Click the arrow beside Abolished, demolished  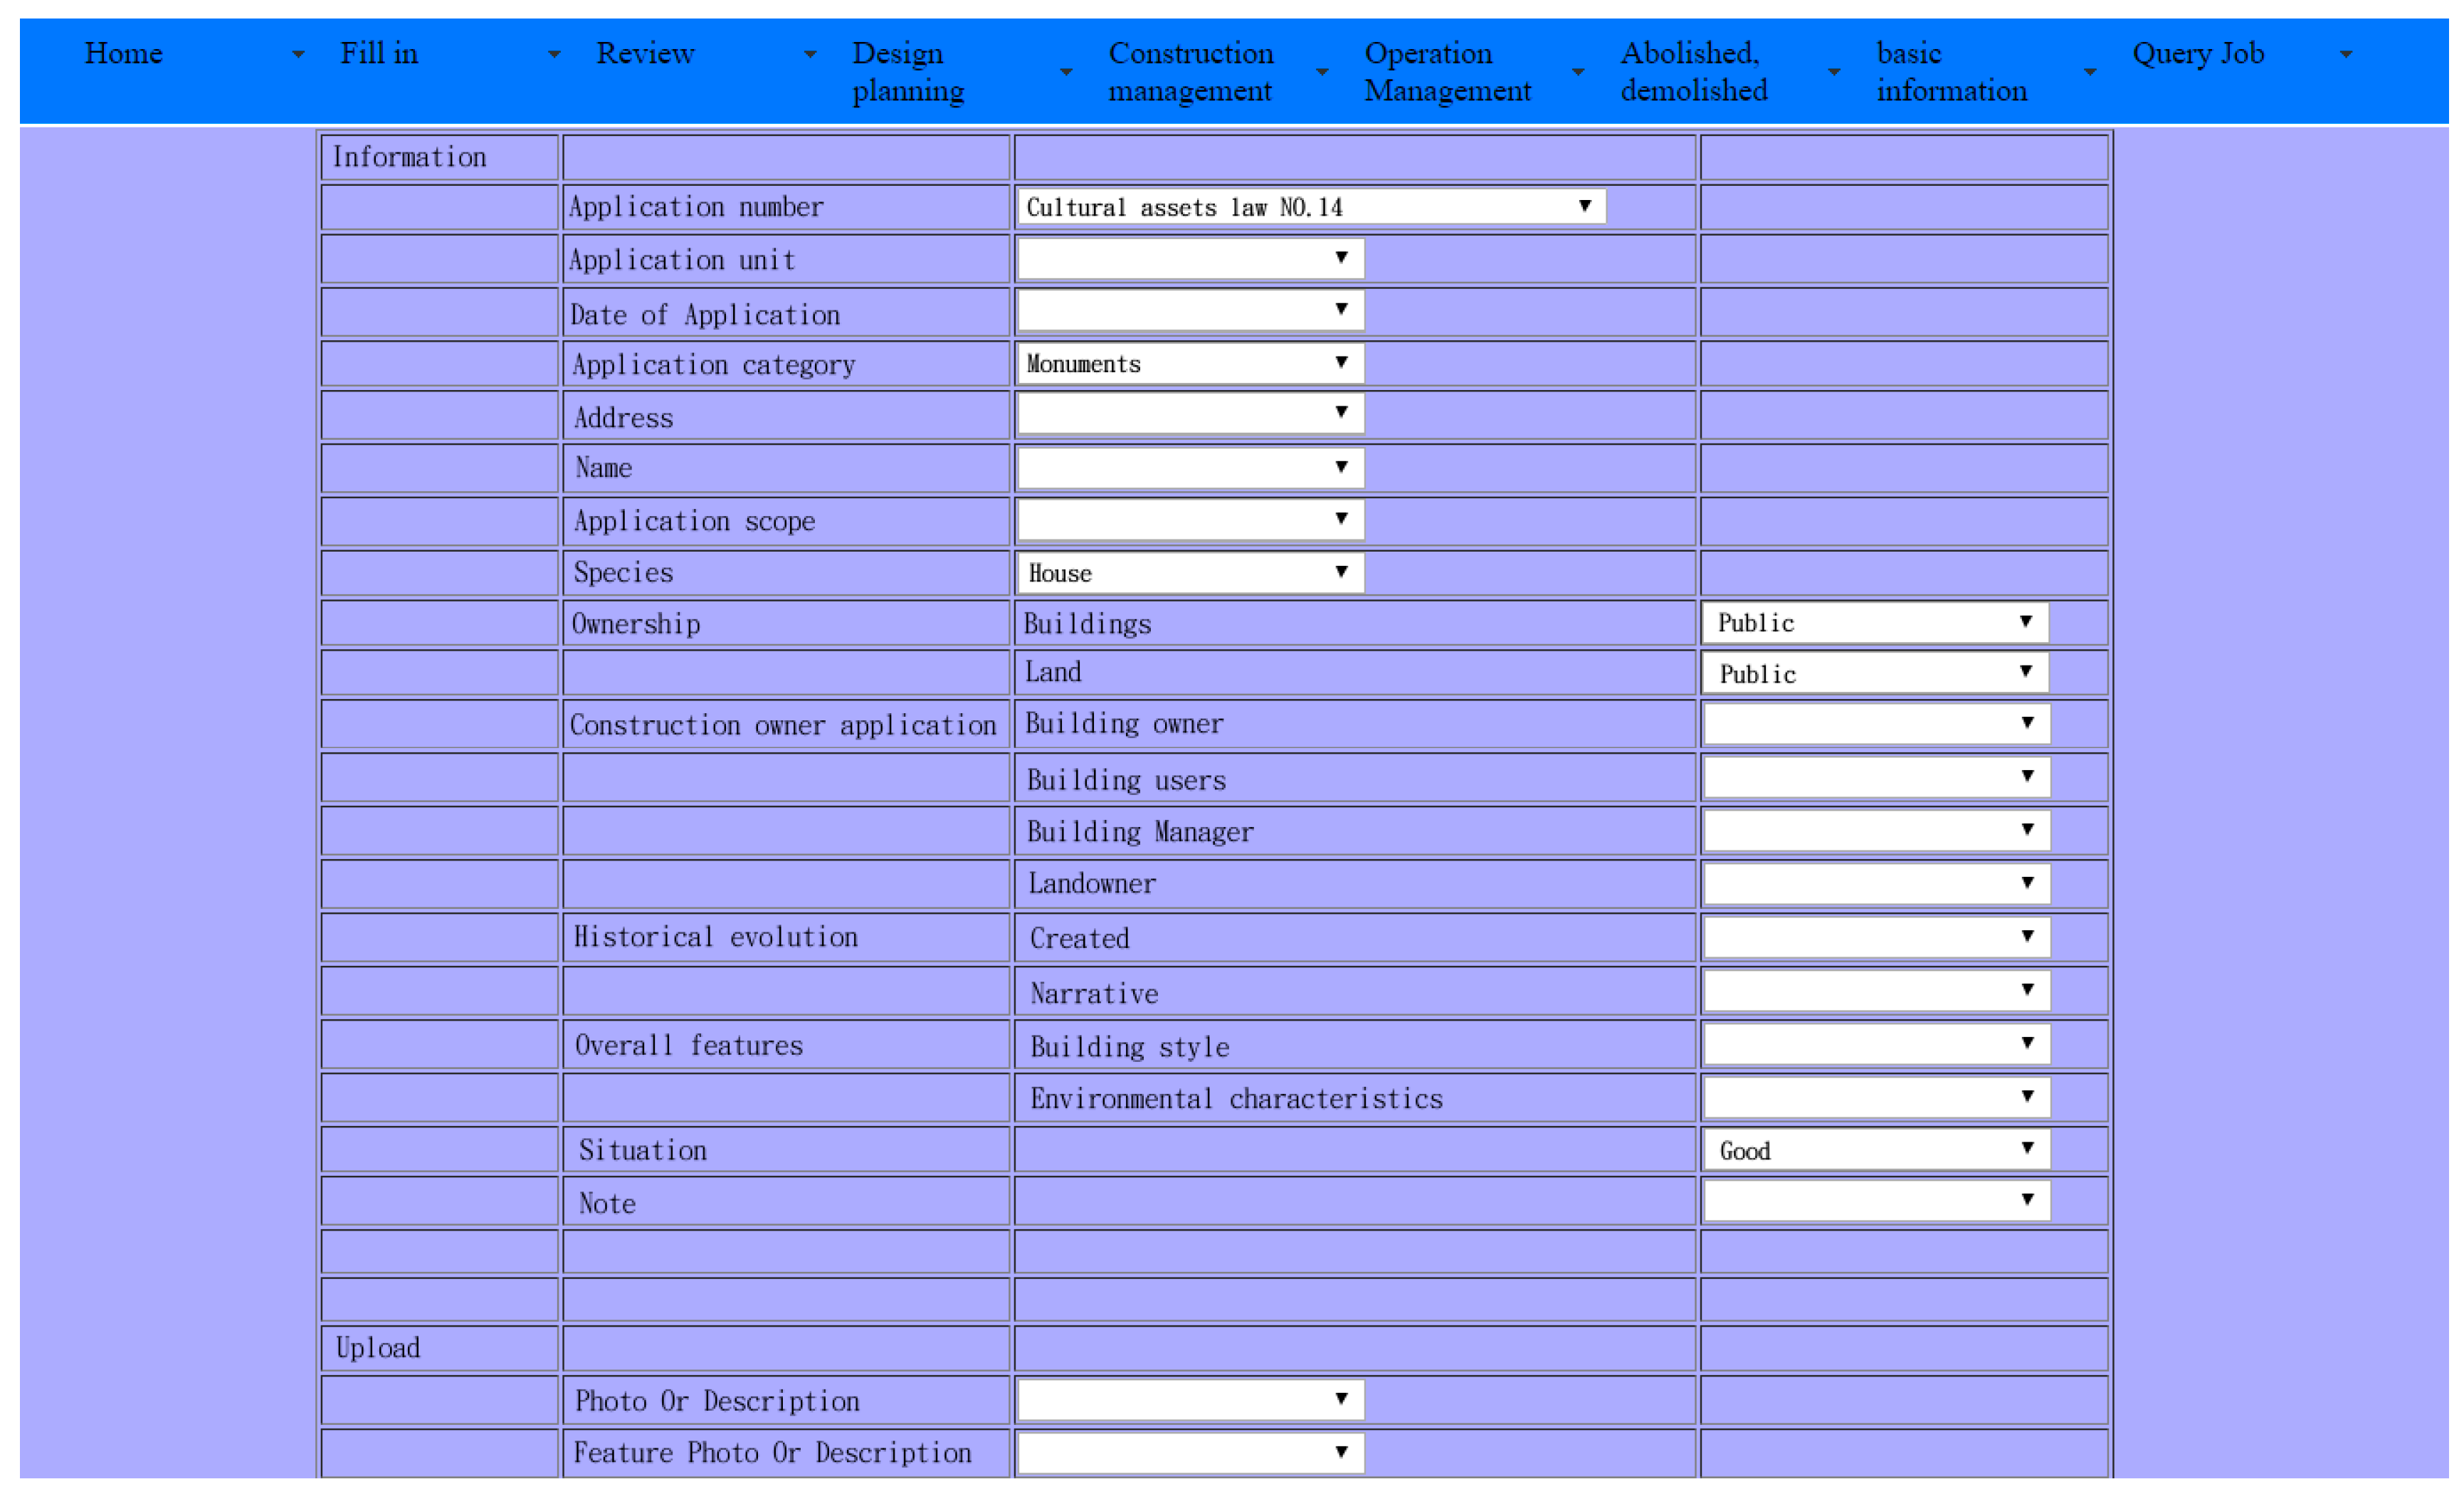click(x=1834, y=72)
